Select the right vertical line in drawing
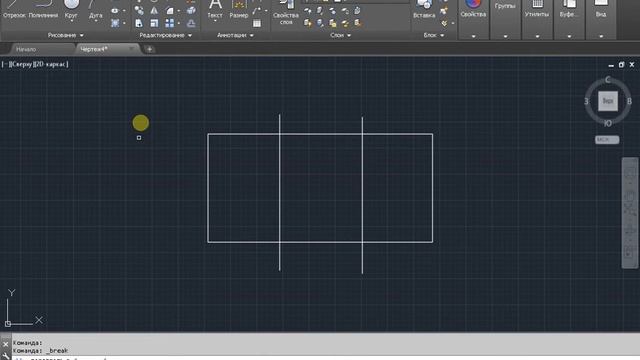Viewport: 640px width, 360px height. tap(362, 196)
